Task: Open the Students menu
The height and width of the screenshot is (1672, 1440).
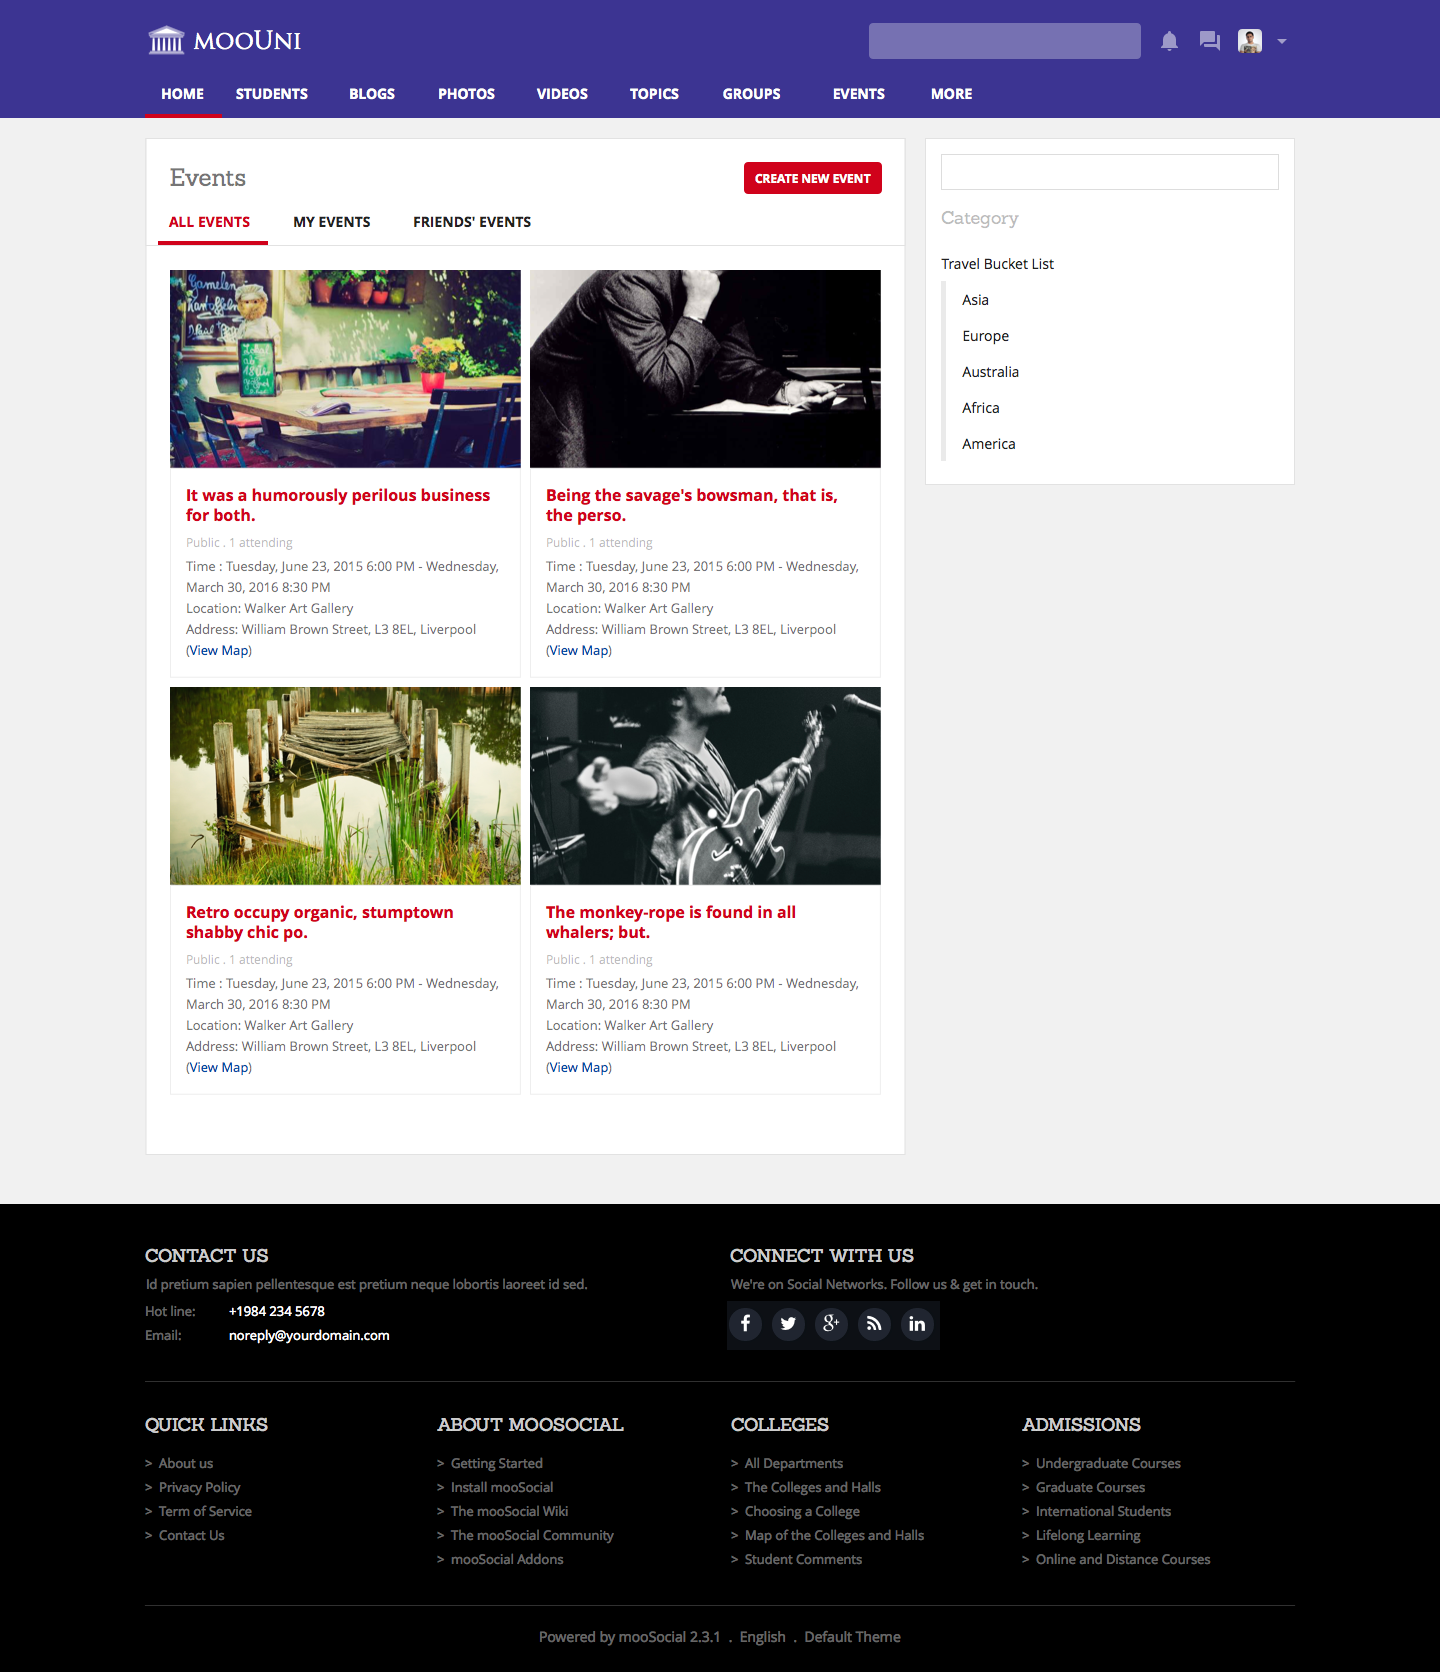Action: click(x=272, y=94)
